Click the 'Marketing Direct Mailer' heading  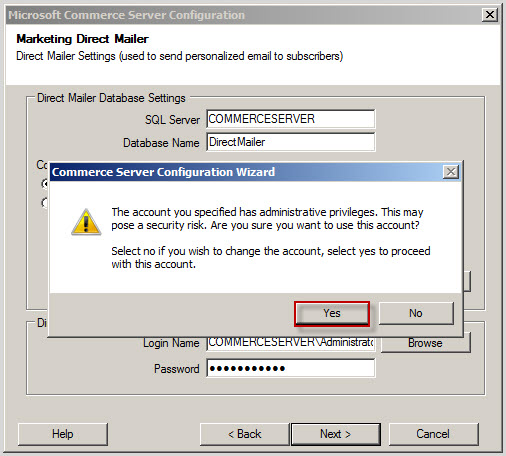[82, 39]
